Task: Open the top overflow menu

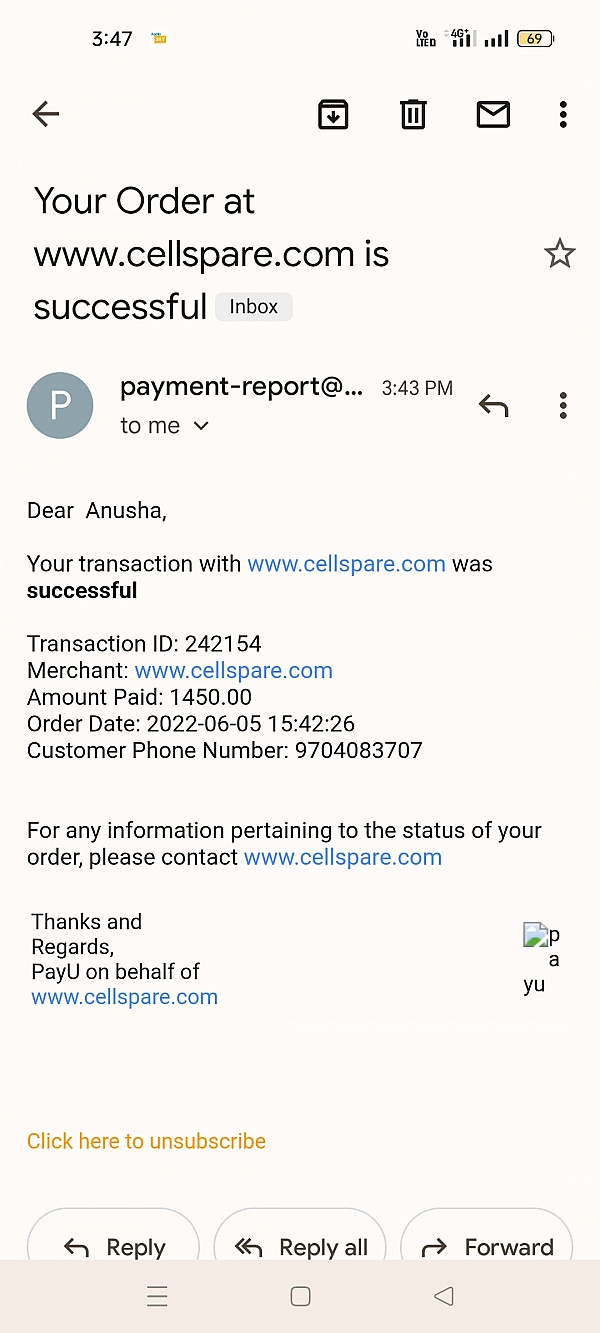Action: tap(563, 115)
